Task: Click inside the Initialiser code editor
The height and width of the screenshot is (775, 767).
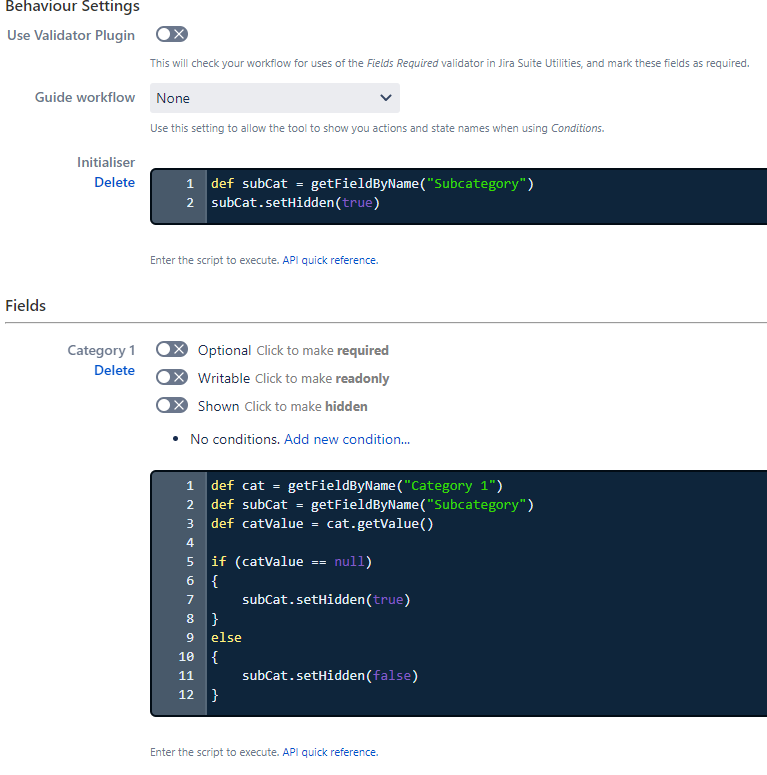Action: [x=486, y=197]
